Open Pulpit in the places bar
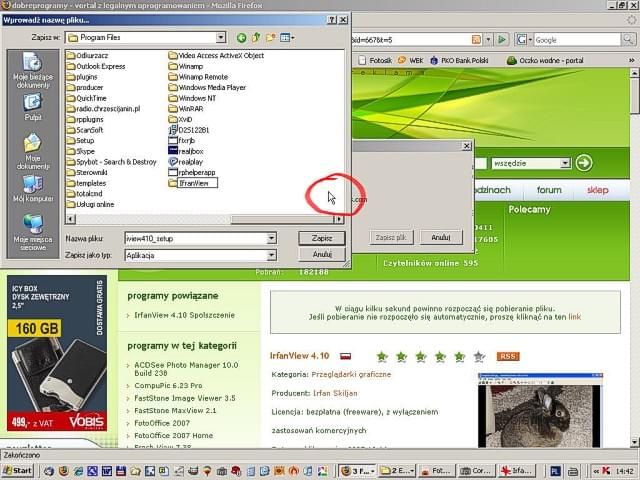The width and height of the screenshot is (640, 480). point(33,107)
